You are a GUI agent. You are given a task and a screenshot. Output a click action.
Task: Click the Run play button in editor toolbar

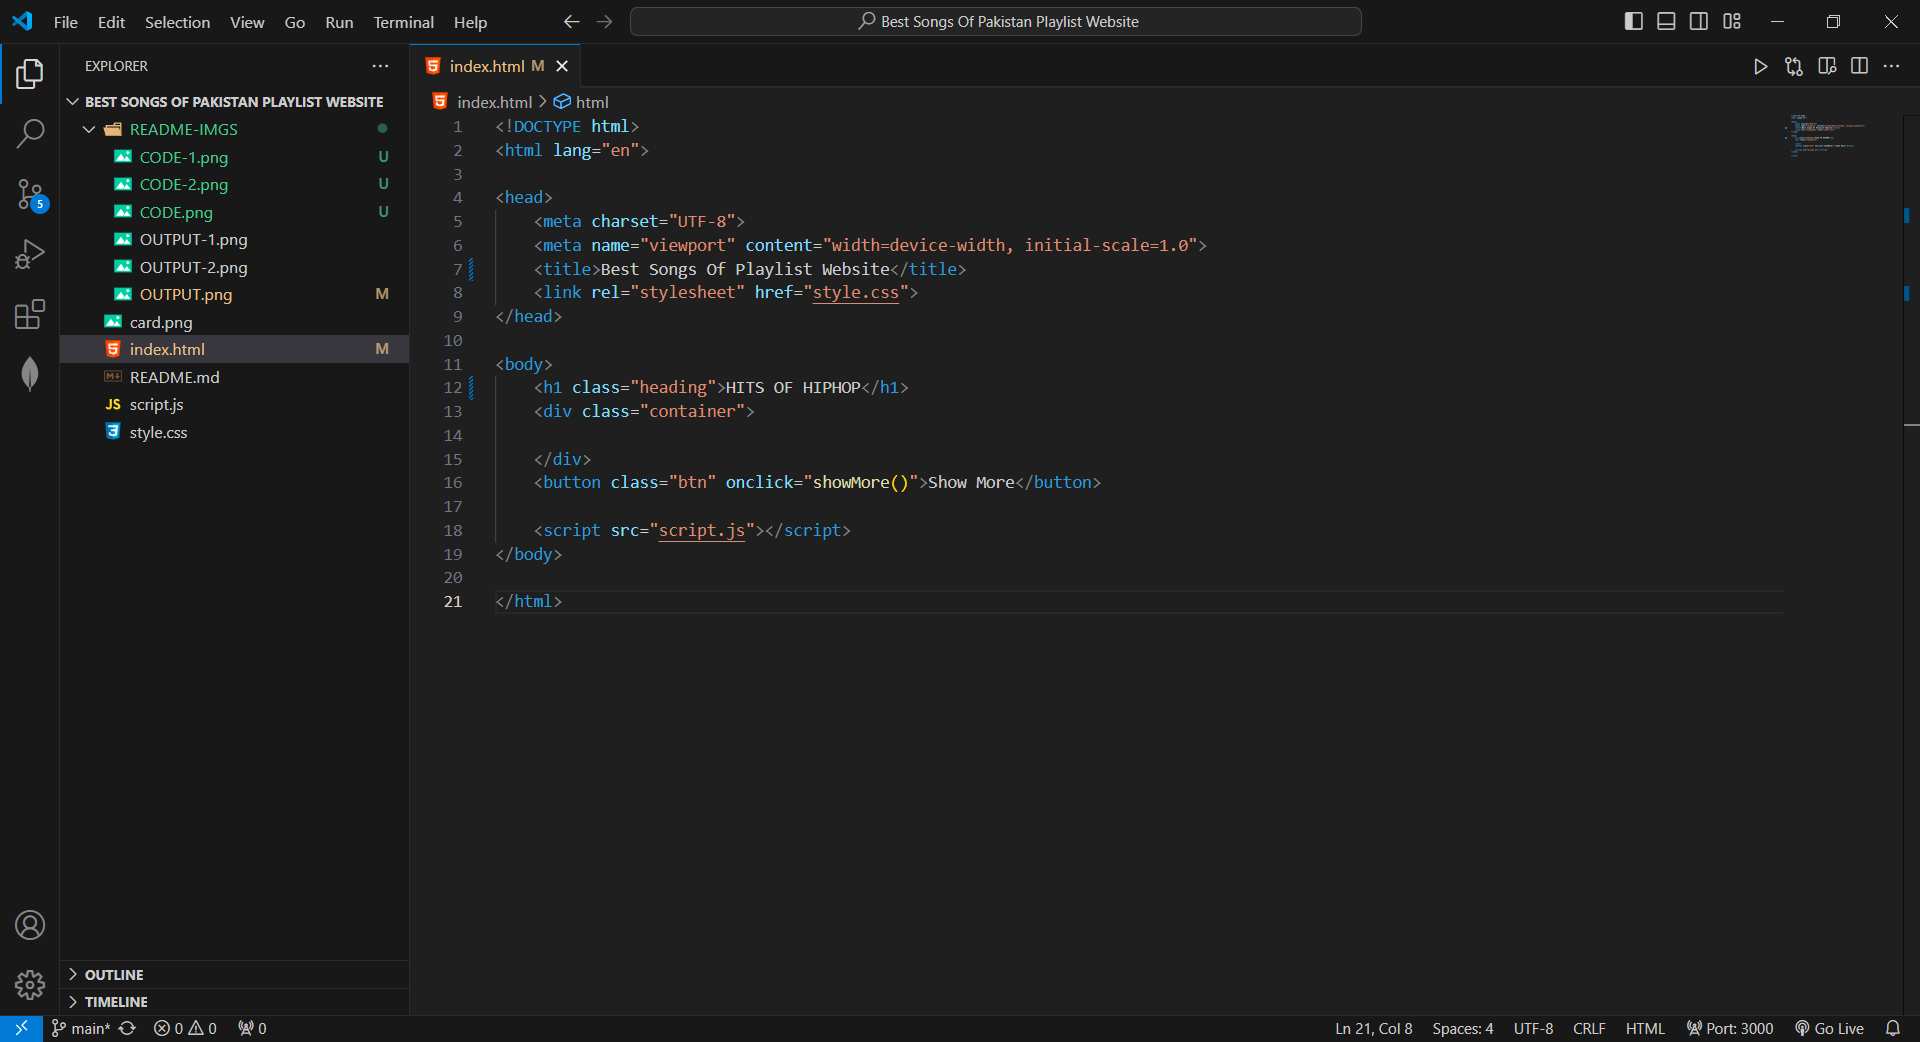(x=1760, y=66)
